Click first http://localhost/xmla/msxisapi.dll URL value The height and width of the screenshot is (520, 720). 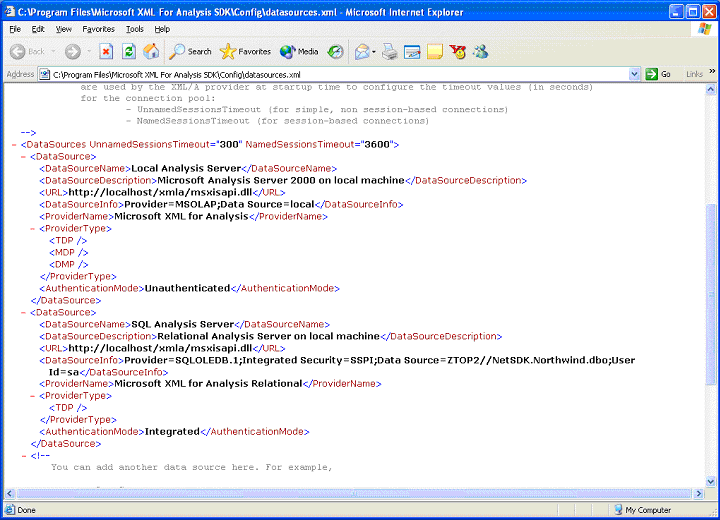(x=160, y=192)
